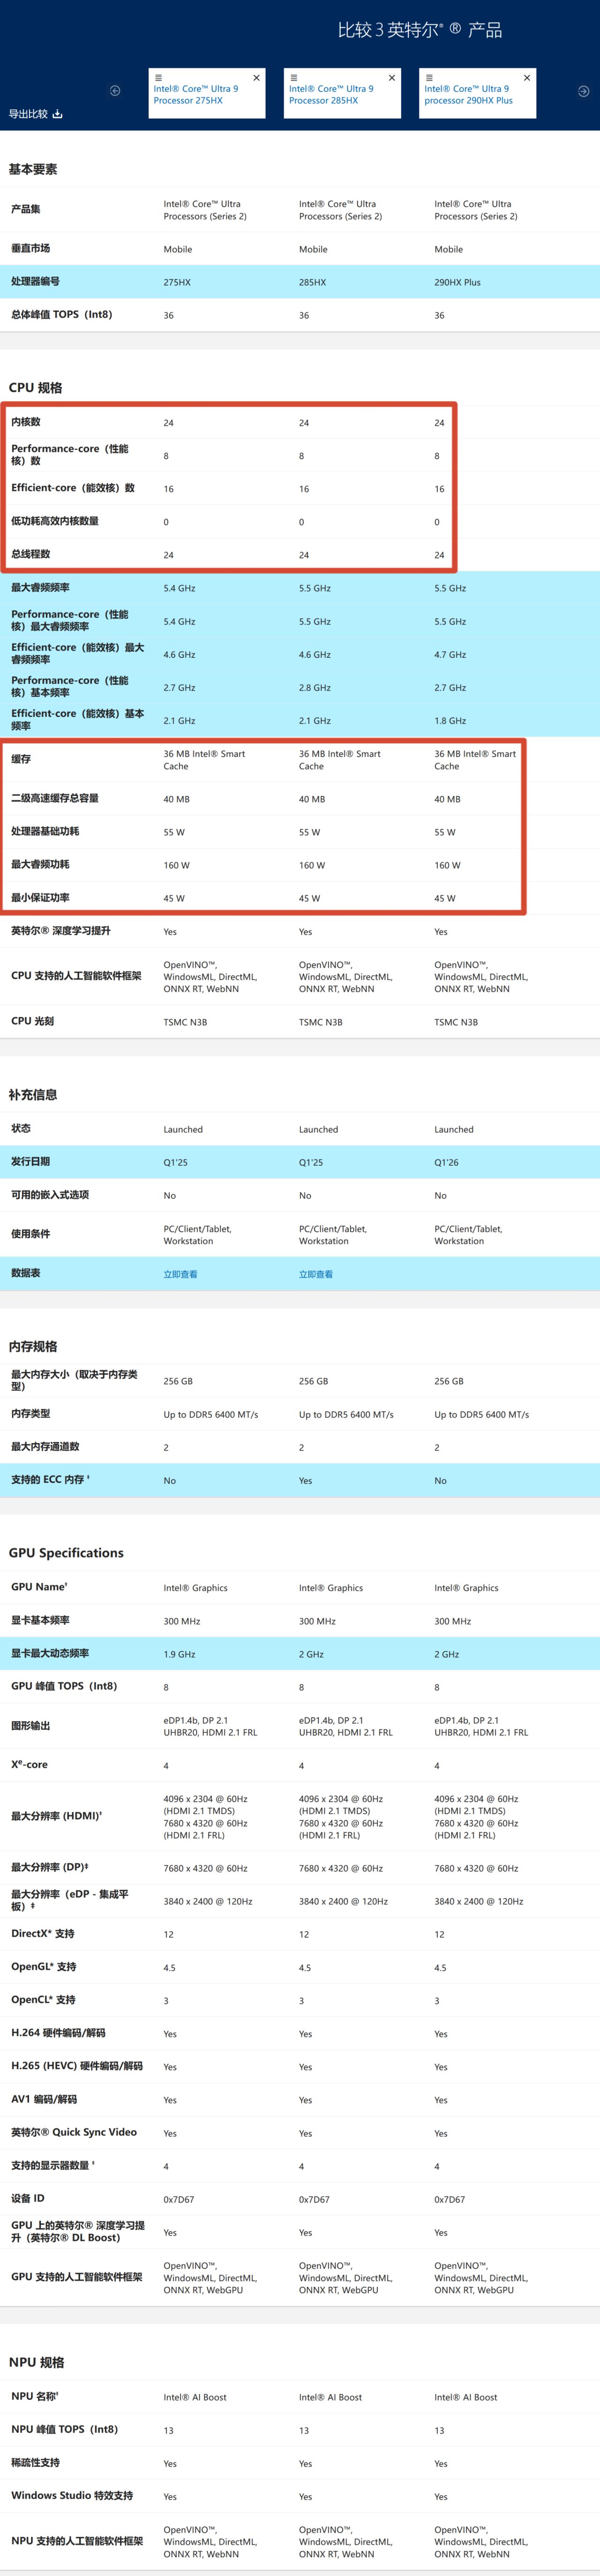Remove Ultra 9 275HX from comparison

pyautogui.click(x=257, y=77)
